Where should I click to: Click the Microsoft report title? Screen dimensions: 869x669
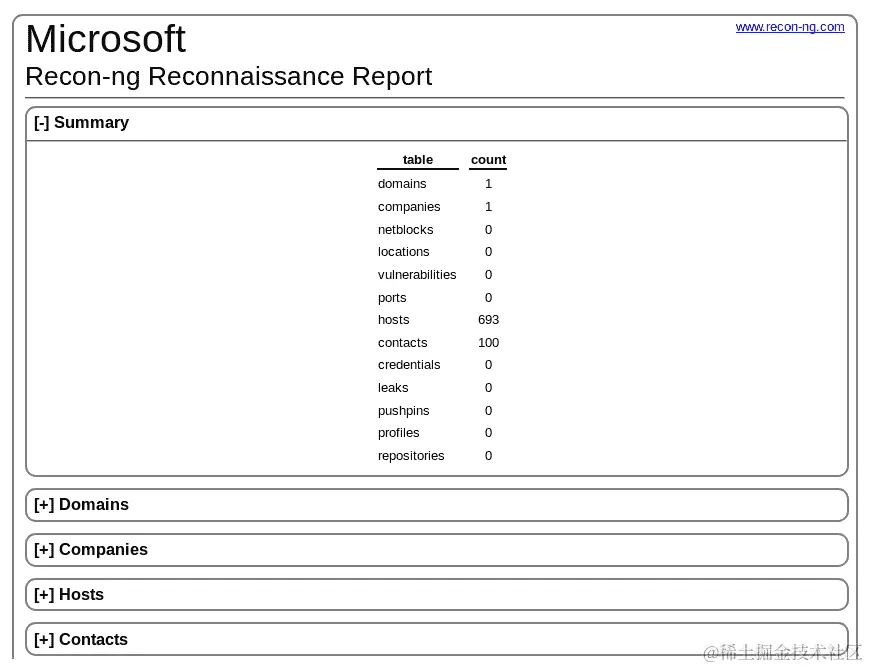pos(106,39)
